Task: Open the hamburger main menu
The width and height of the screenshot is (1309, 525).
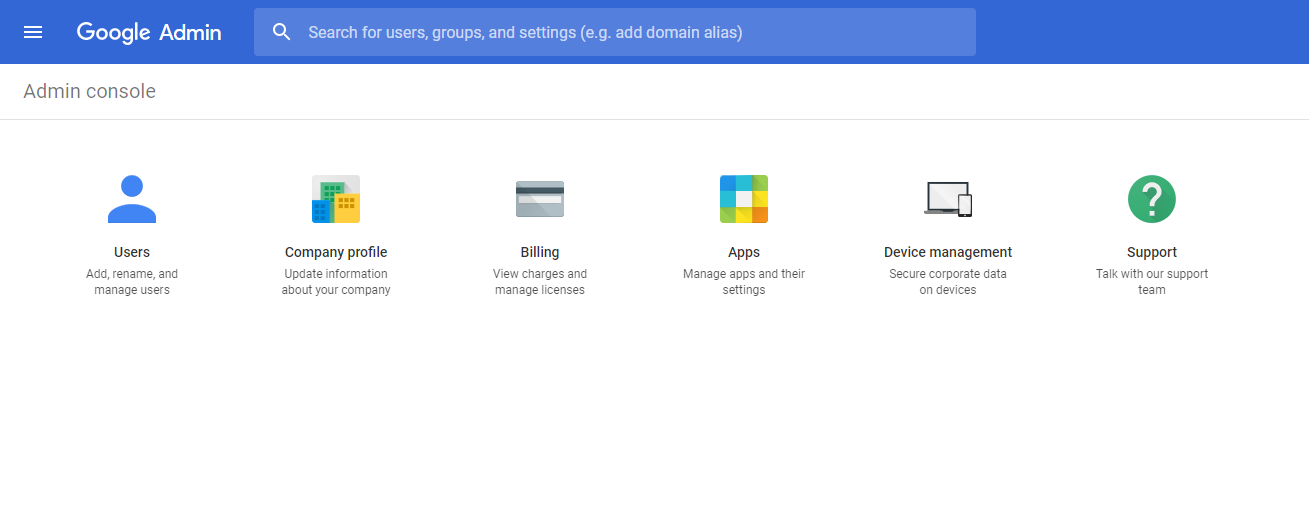Action: (x=33, y=32)
